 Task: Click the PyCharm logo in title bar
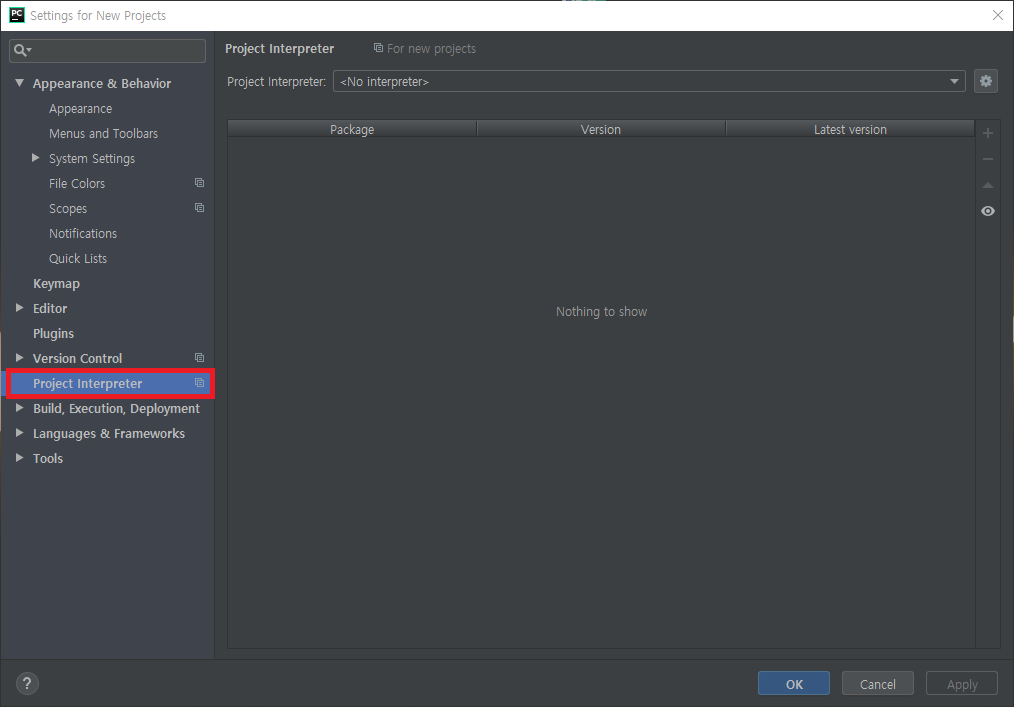[17, 15]
